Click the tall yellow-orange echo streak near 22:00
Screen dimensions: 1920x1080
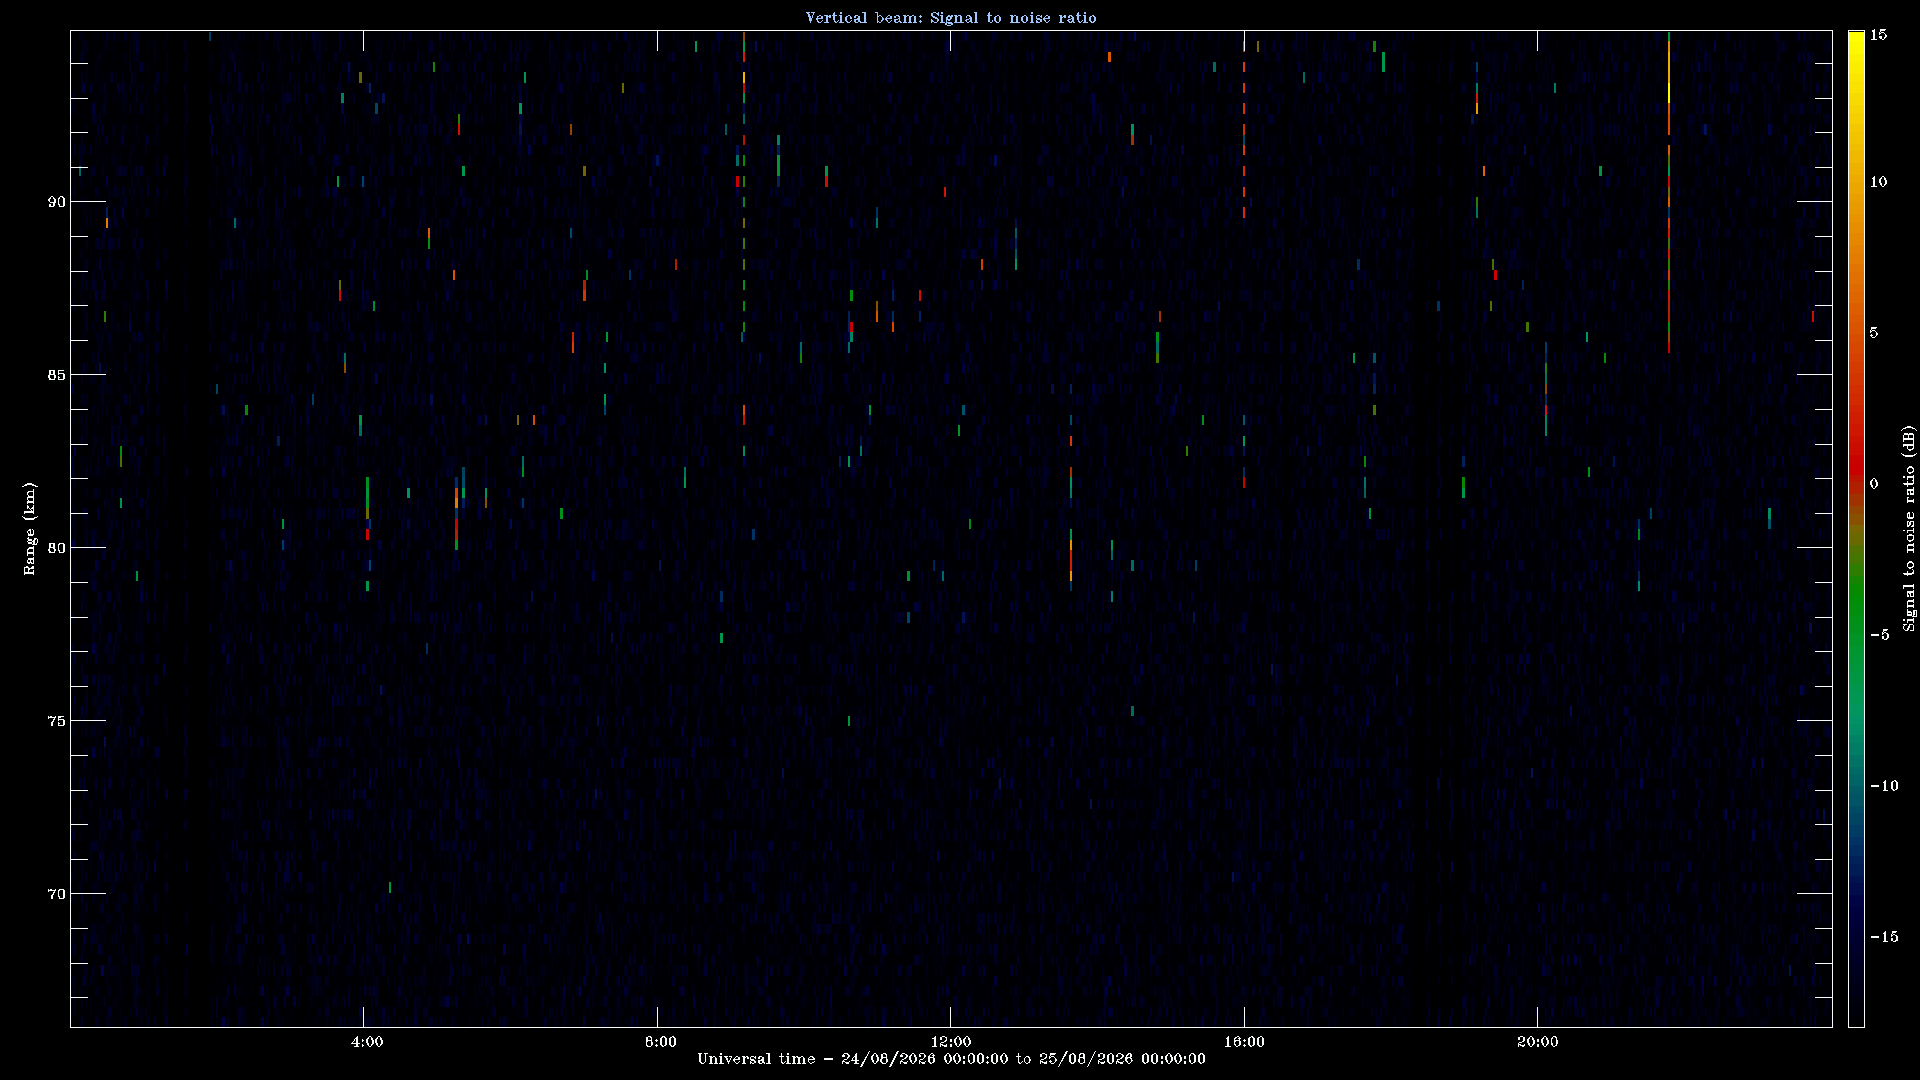pyautogui.click(x=1669, y=192)
